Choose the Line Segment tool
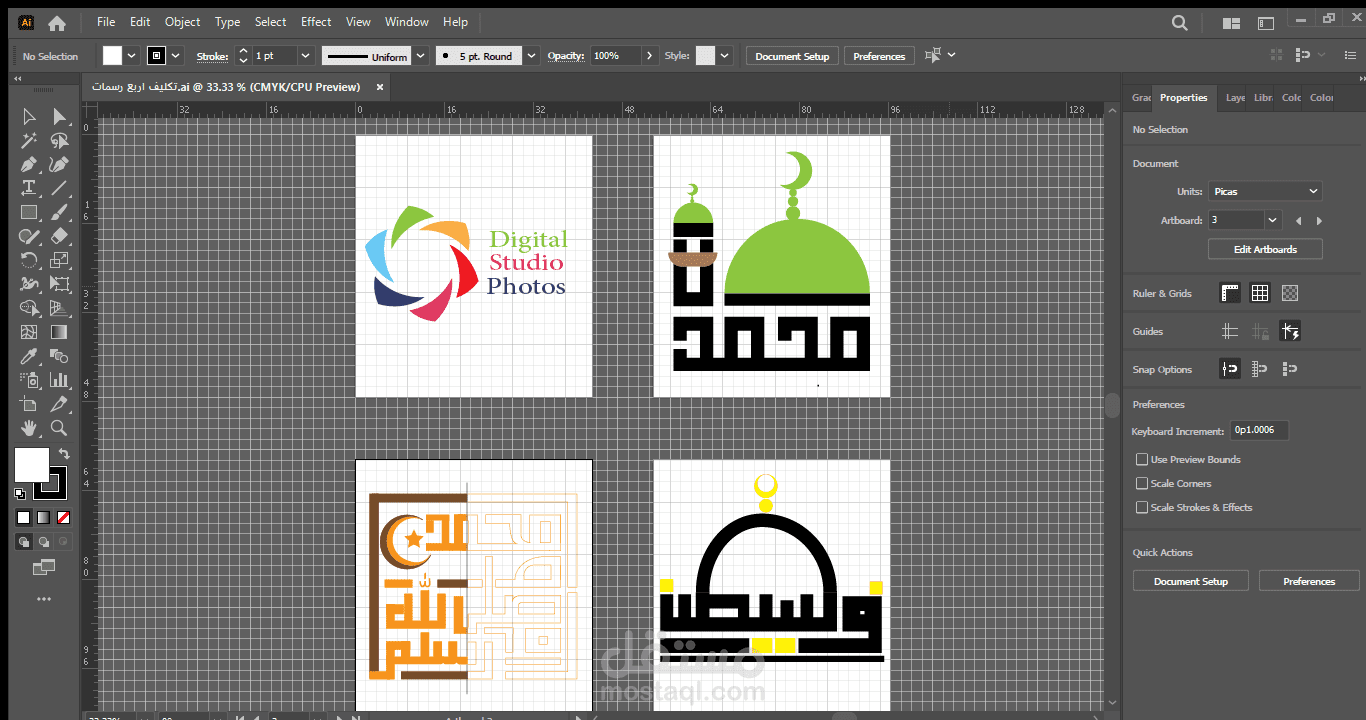The width and height of the screenshot is (1366, 720). pos(59,188)
